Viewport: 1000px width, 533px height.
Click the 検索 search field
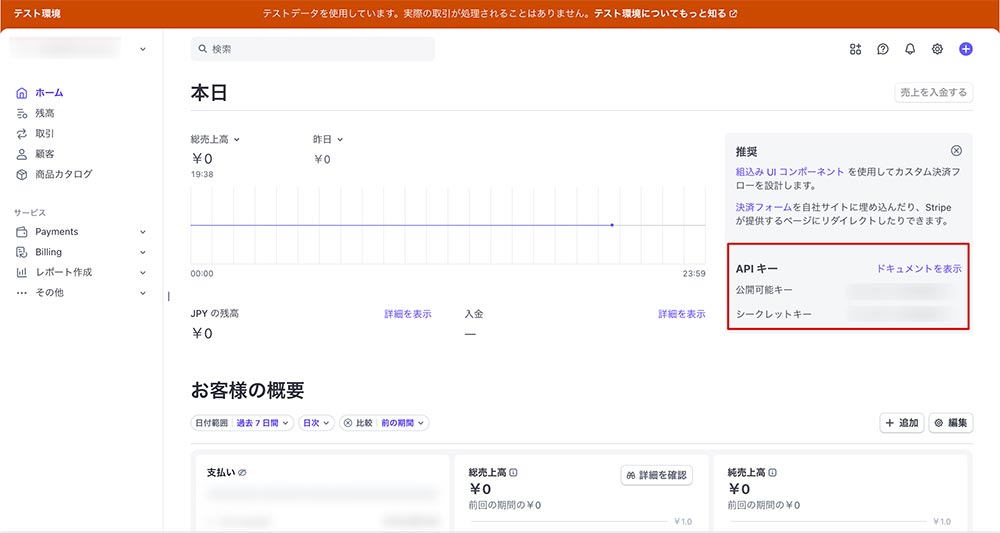[312, 49]
